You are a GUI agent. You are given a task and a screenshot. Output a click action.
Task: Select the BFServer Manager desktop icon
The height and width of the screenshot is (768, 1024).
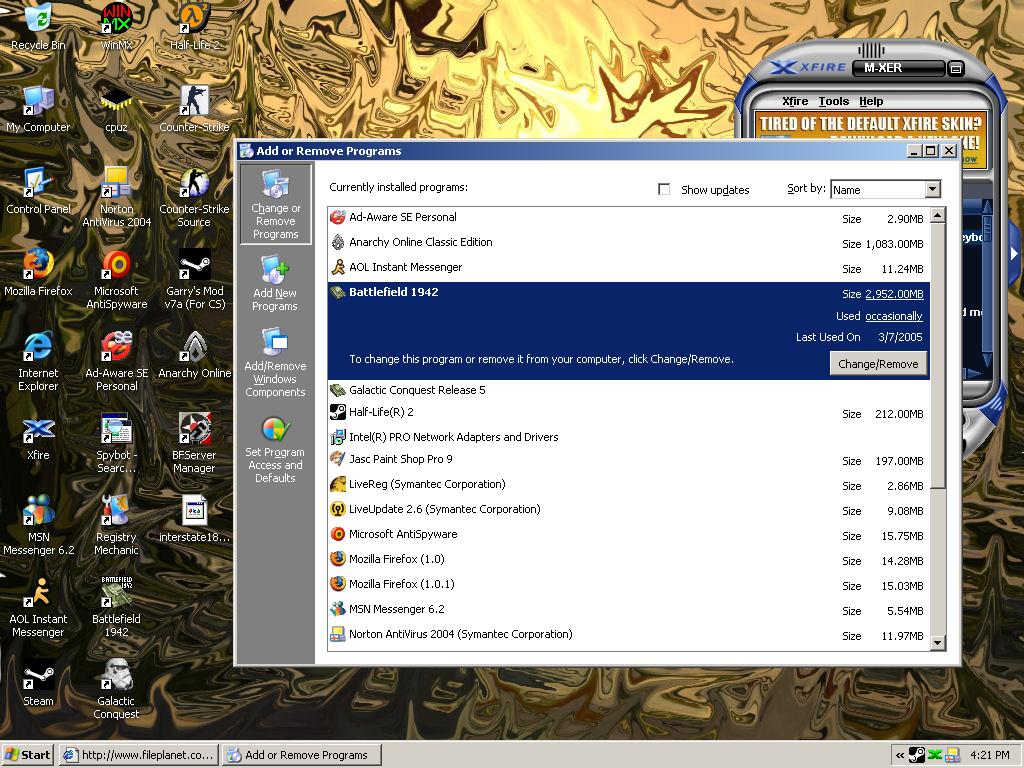coord(194,443)
